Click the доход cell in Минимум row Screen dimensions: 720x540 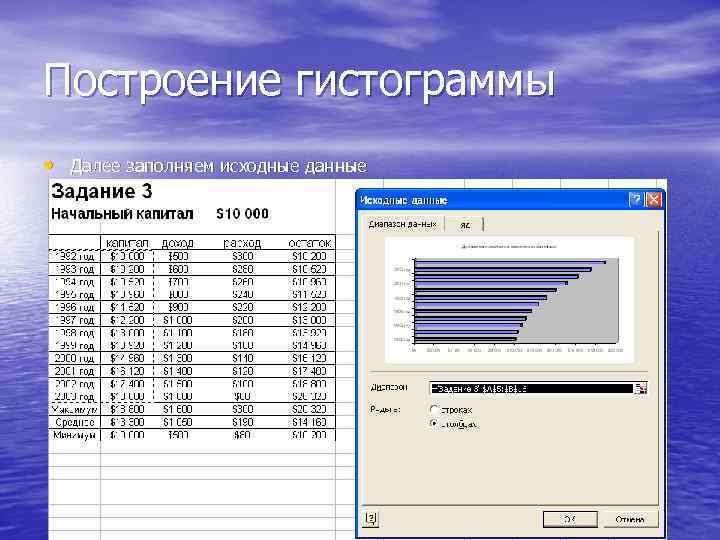pos(178,435)
